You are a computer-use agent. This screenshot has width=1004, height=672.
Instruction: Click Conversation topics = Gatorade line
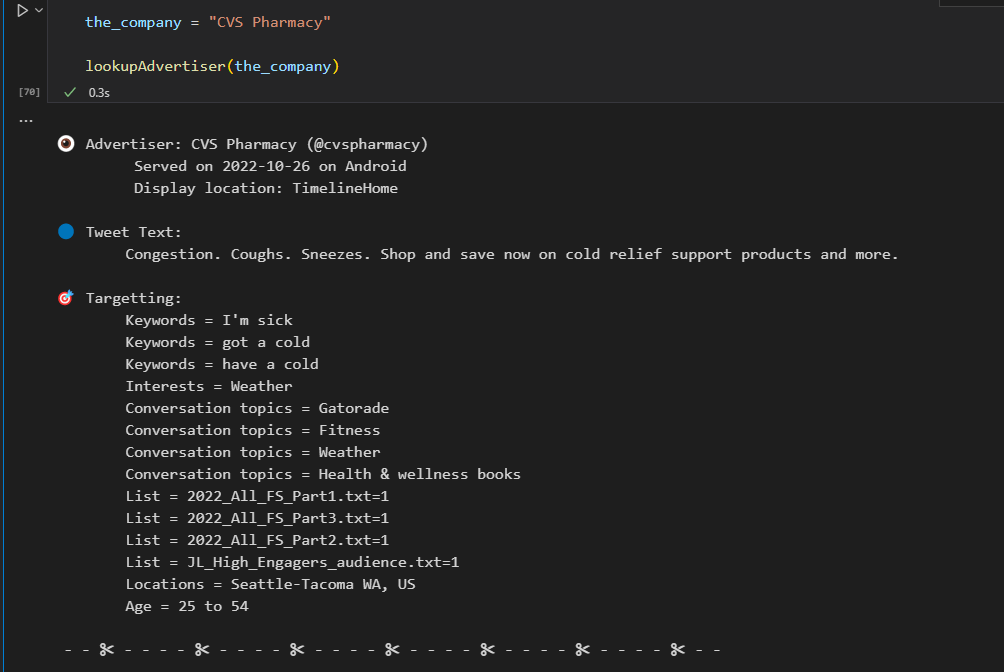[257, 408]
